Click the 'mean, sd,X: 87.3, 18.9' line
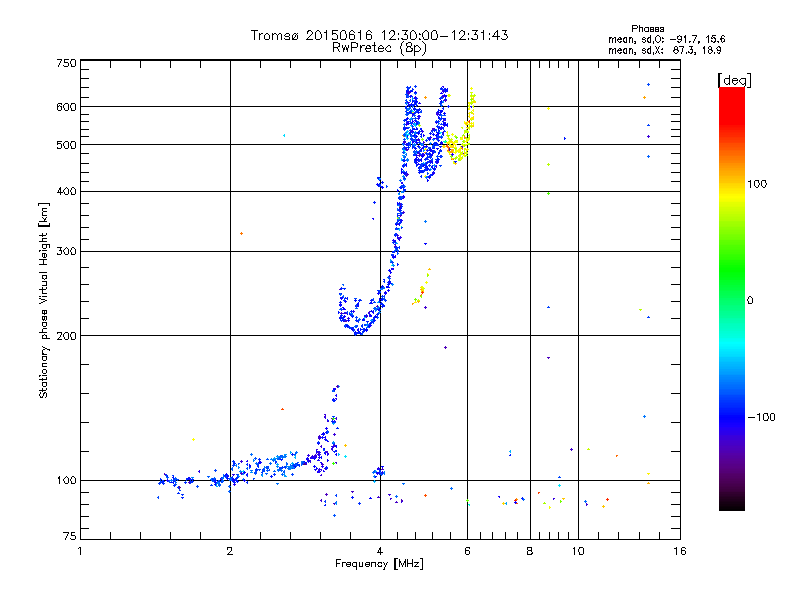Viewport: 800px width, 600px height. (664, 51)
